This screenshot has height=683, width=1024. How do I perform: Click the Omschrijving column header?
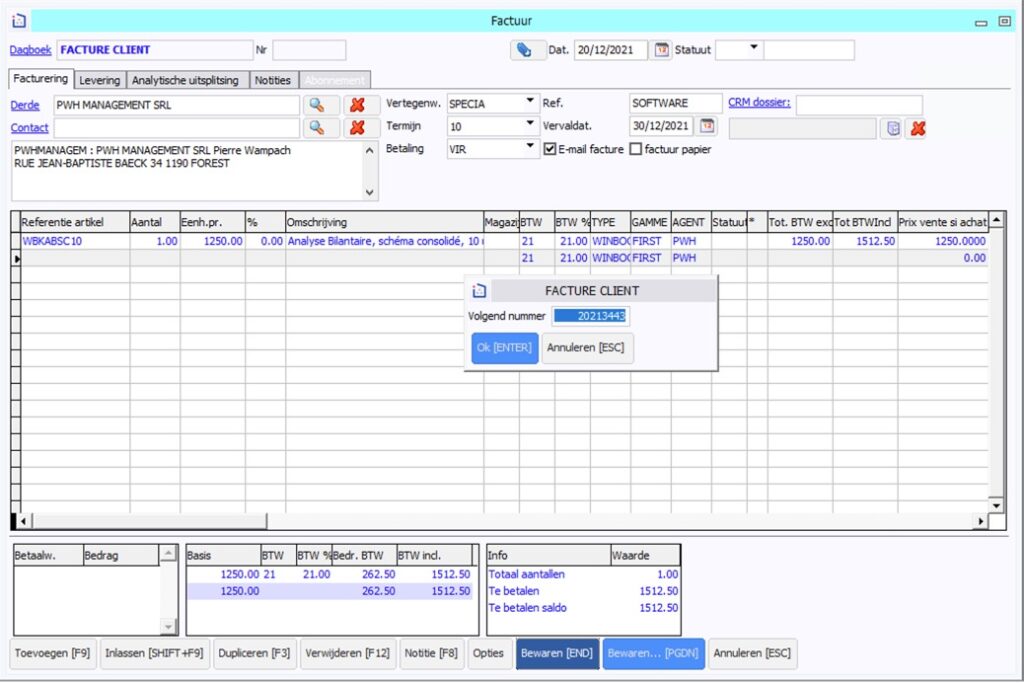[385, 223]
